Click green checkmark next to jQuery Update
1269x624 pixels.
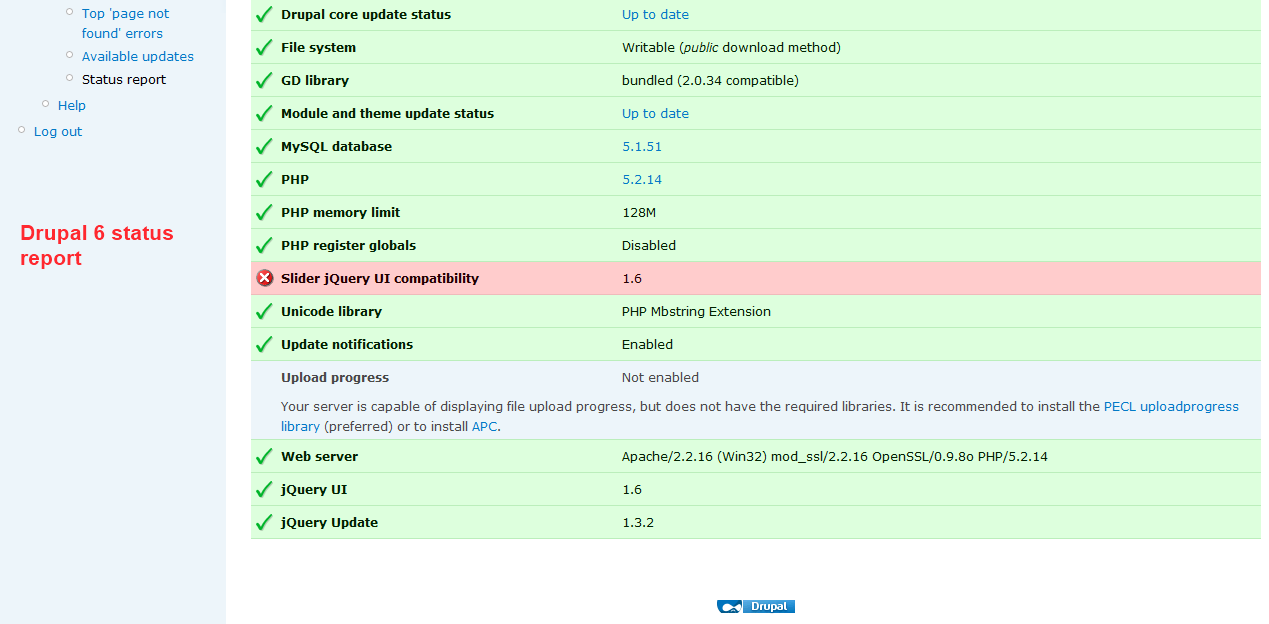[264, 523]
